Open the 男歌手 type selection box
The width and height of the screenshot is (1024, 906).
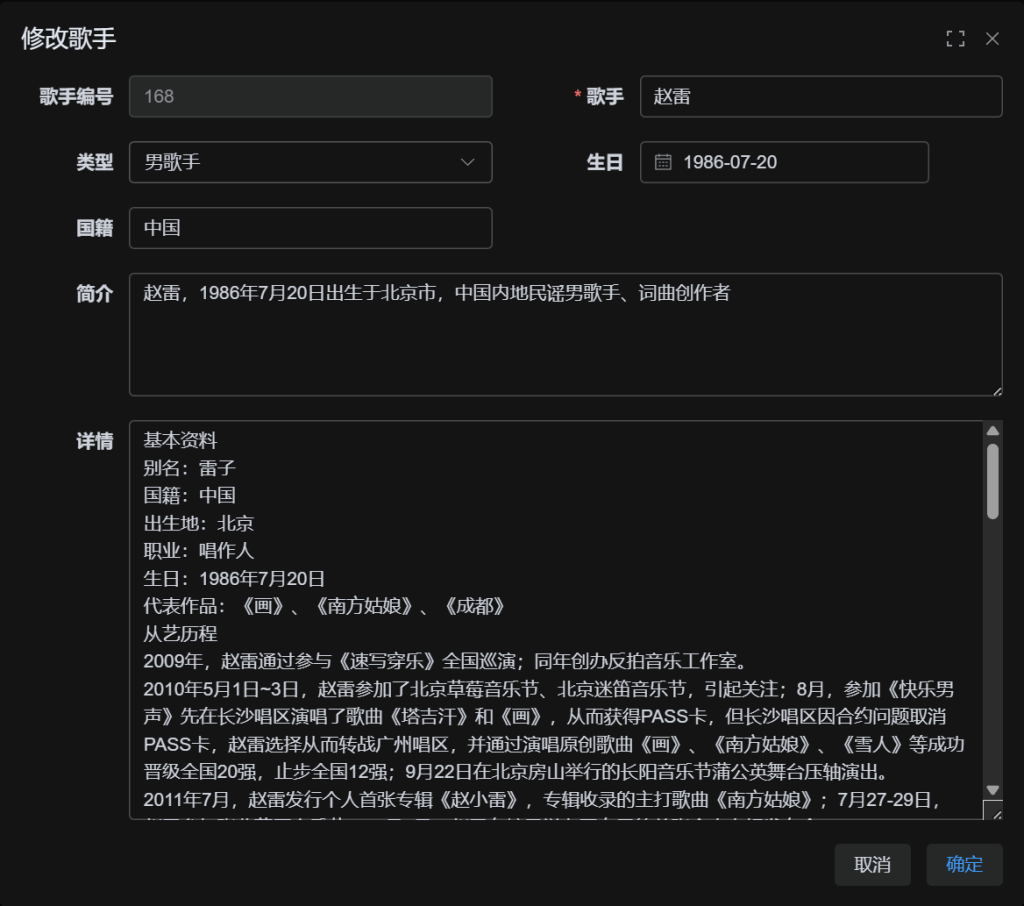pyautogui.click(x=300, y=162)
